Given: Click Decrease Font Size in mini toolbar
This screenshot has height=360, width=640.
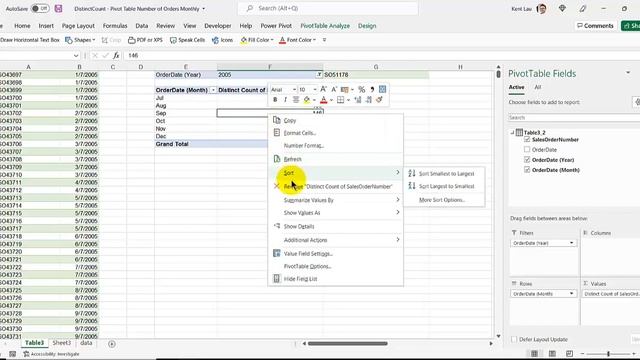Looking at the screenshot, I should coord(334,89).
